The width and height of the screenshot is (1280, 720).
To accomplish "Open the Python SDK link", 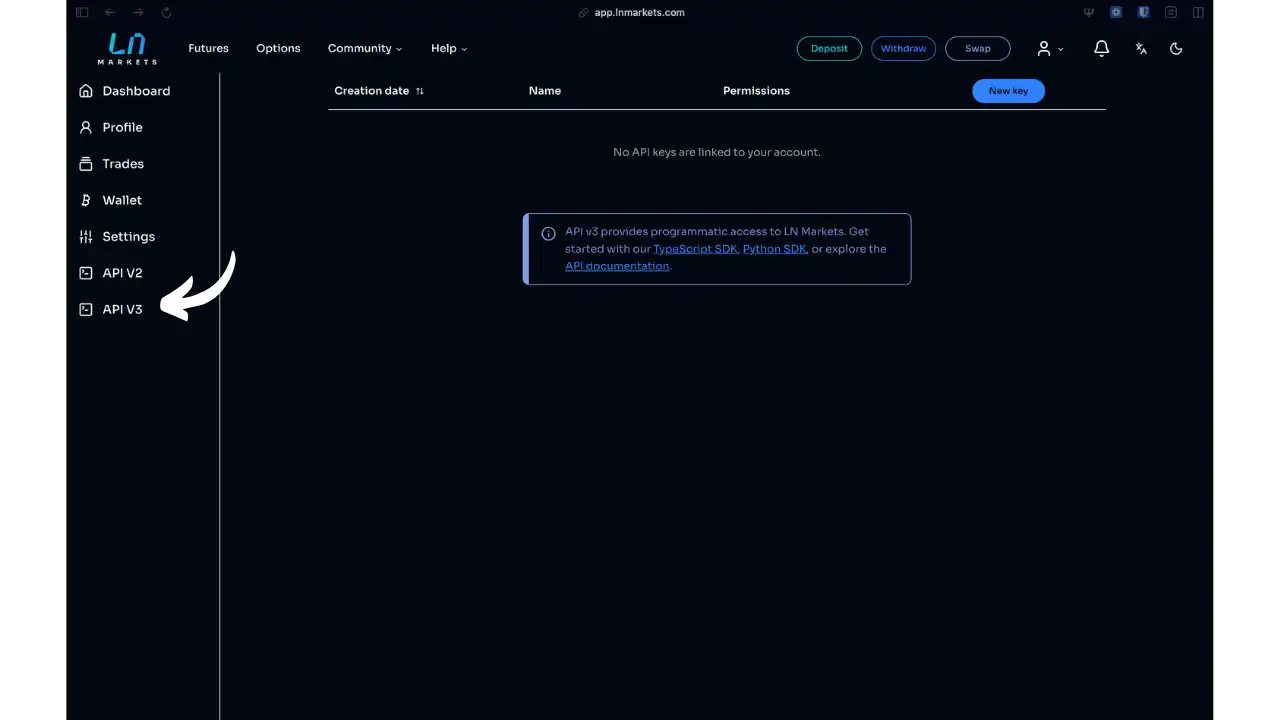I will tap(773, 248).
